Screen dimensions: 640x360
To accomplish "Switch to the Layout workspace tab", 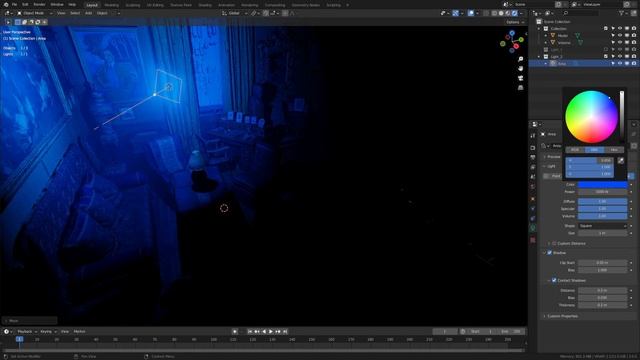I will point(92,5).
